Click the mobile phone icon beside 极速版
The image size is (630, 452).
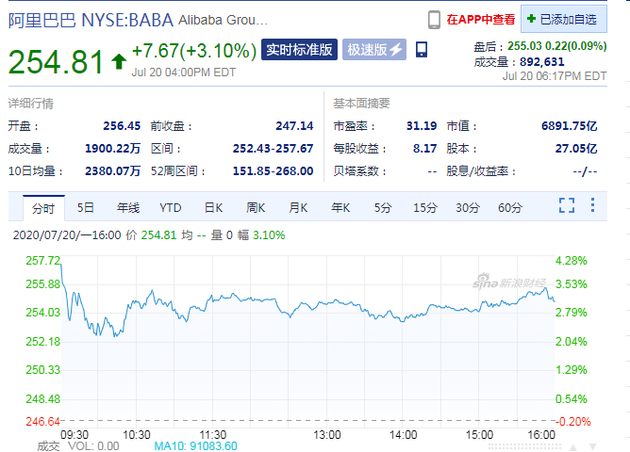(x=421, y=49)
